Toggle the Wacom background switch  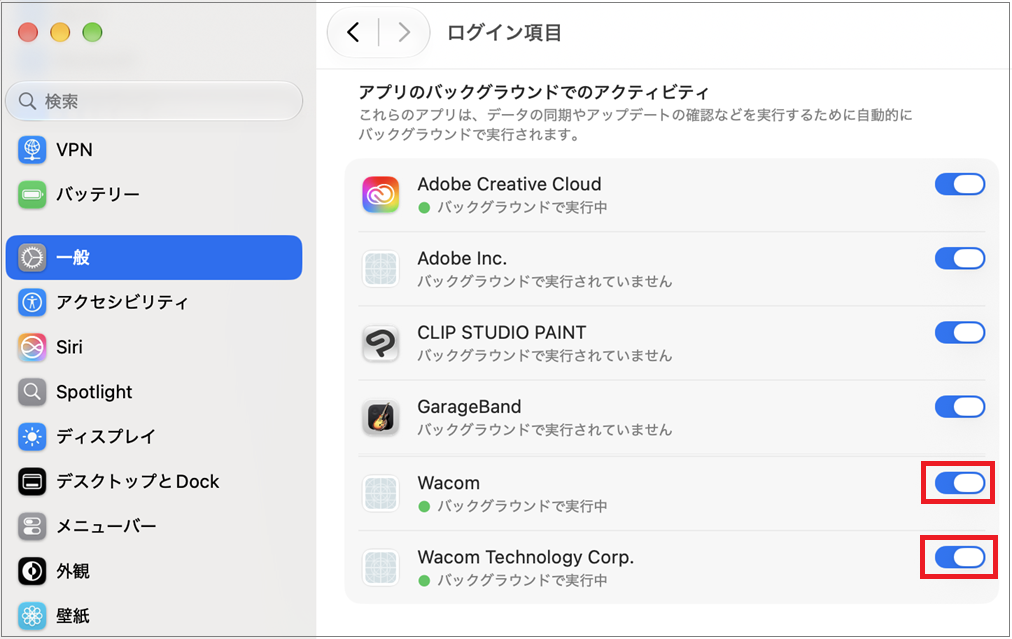960,483
